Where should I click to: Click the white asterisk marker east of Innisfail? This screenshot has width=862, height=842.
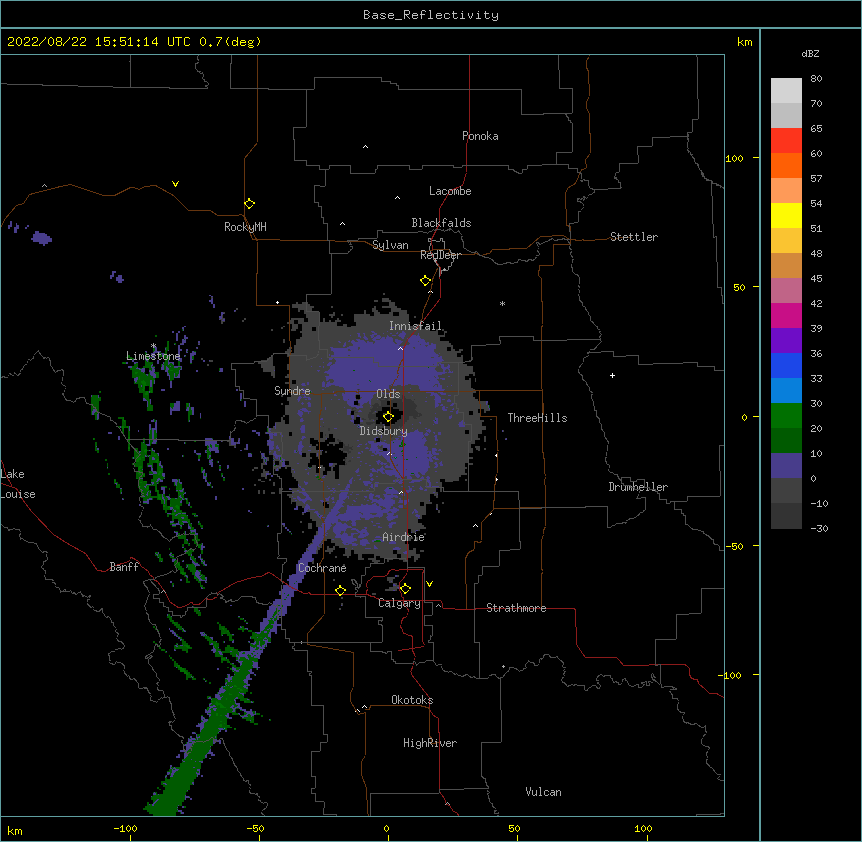(502, 304)
